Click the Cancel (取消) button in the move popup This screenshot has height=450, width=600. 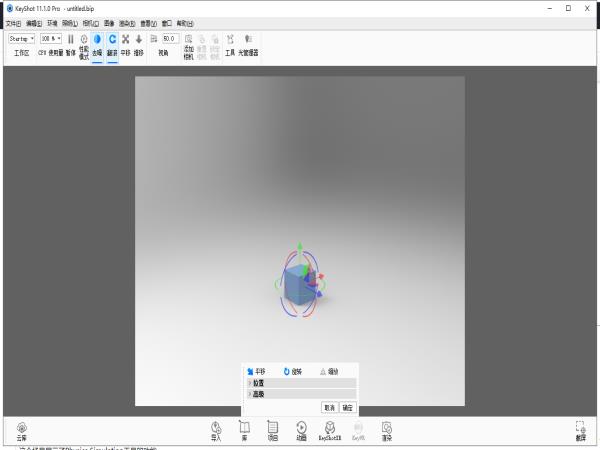pyautogui.click(x=329, y=408)
